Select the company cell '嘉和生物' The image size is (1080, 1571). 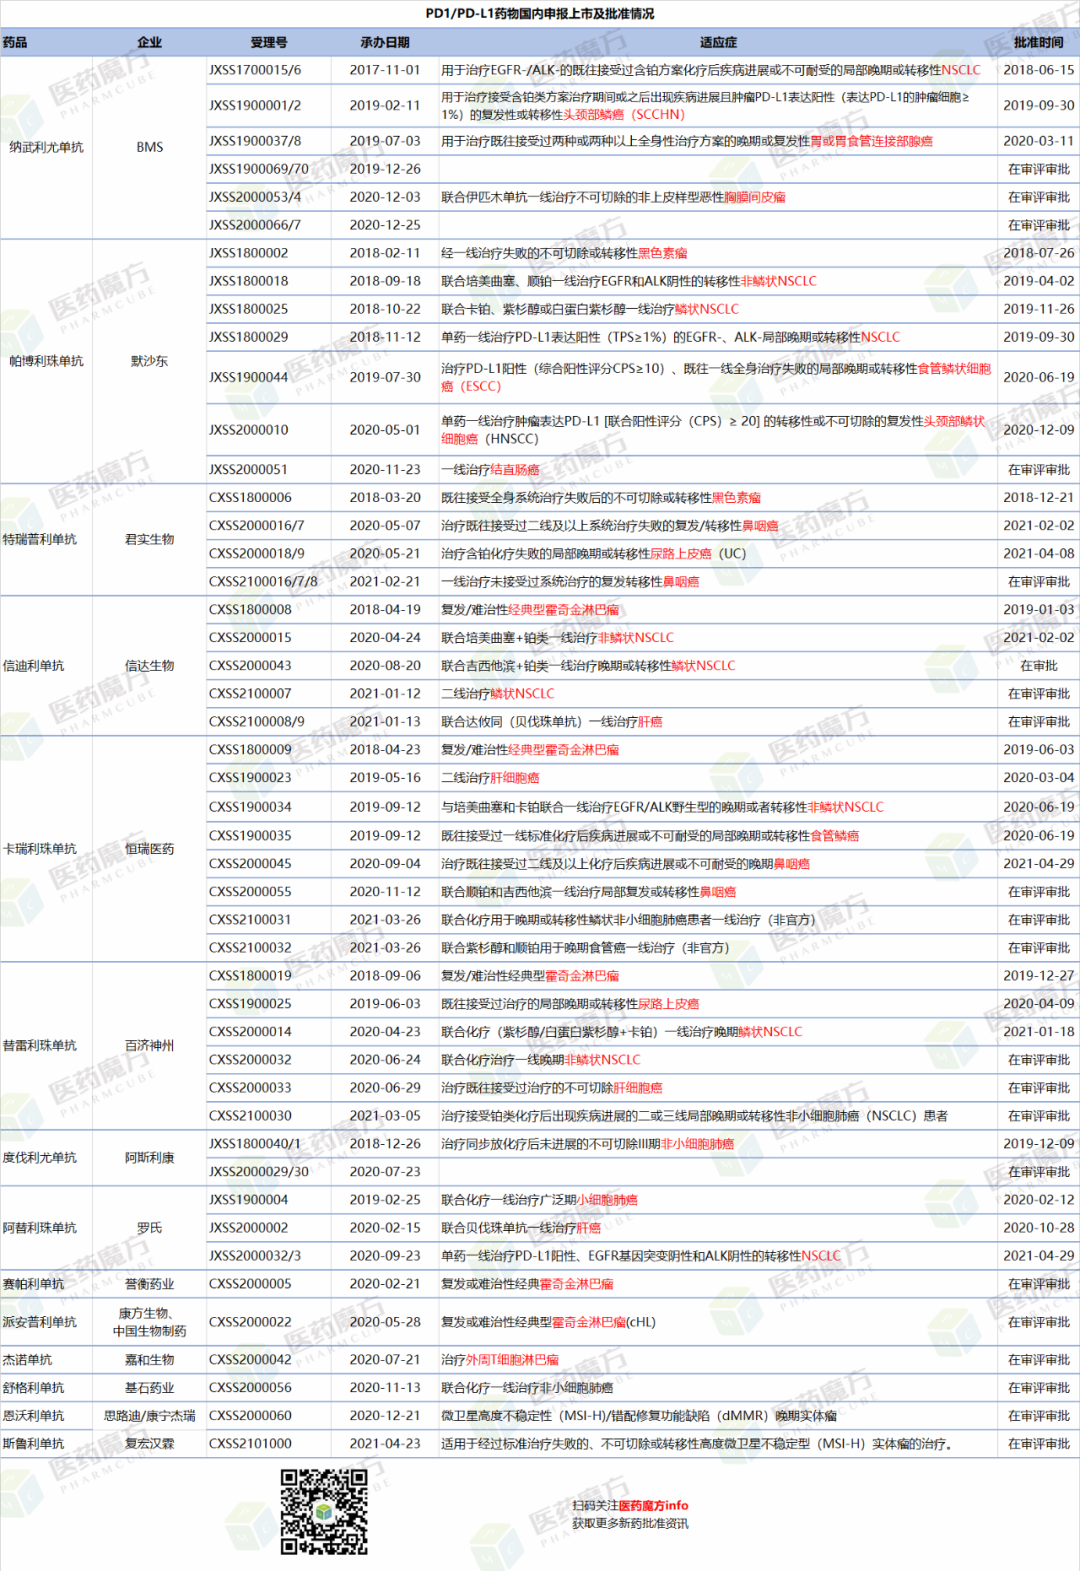[x=150, y=1359]
